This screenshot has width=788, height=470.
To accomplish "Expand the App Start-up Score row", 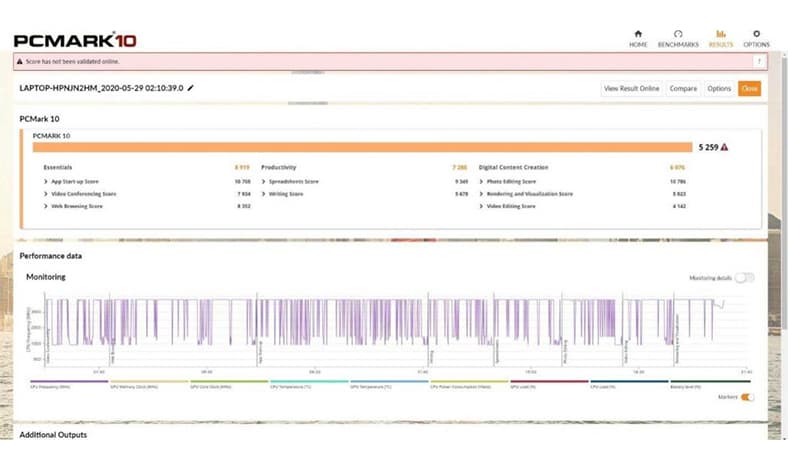I will [46, 181].
